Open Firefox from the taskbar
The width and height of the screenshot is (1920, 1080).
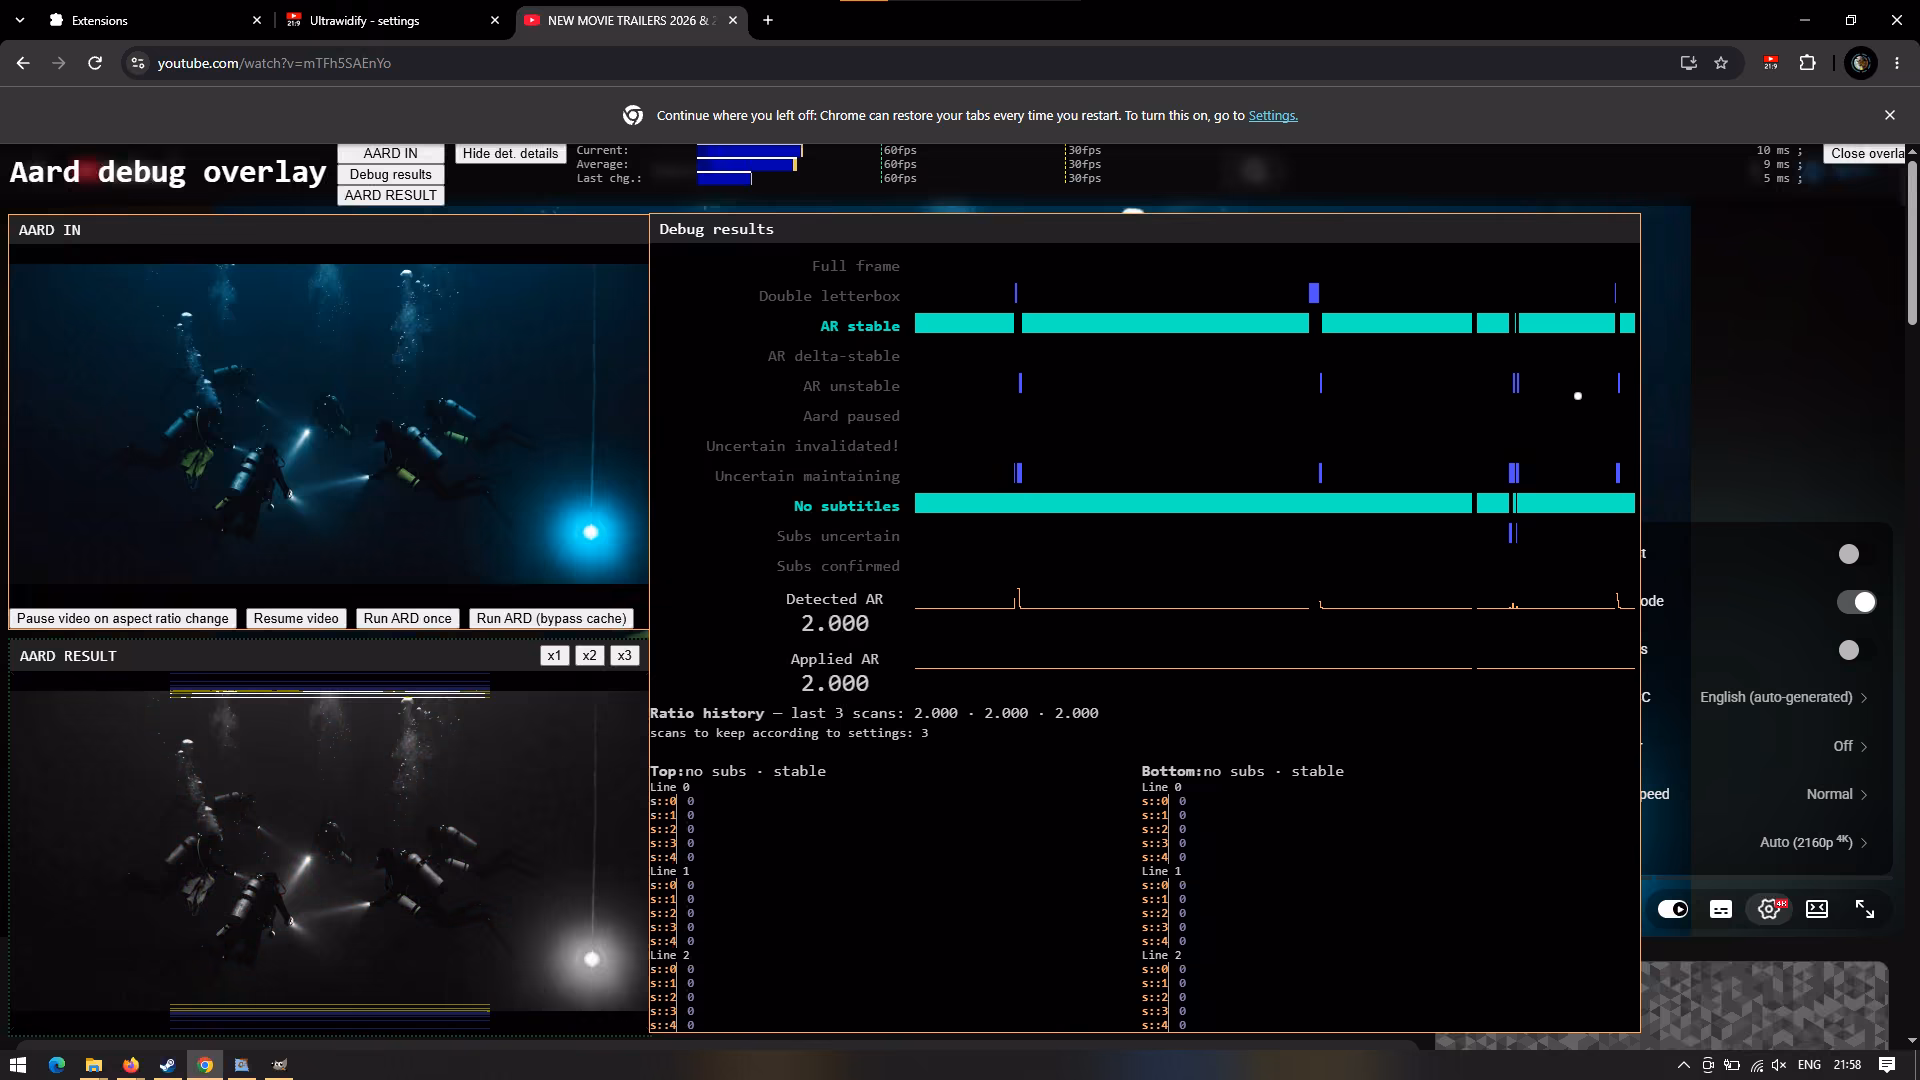(x=130, y=1065)
